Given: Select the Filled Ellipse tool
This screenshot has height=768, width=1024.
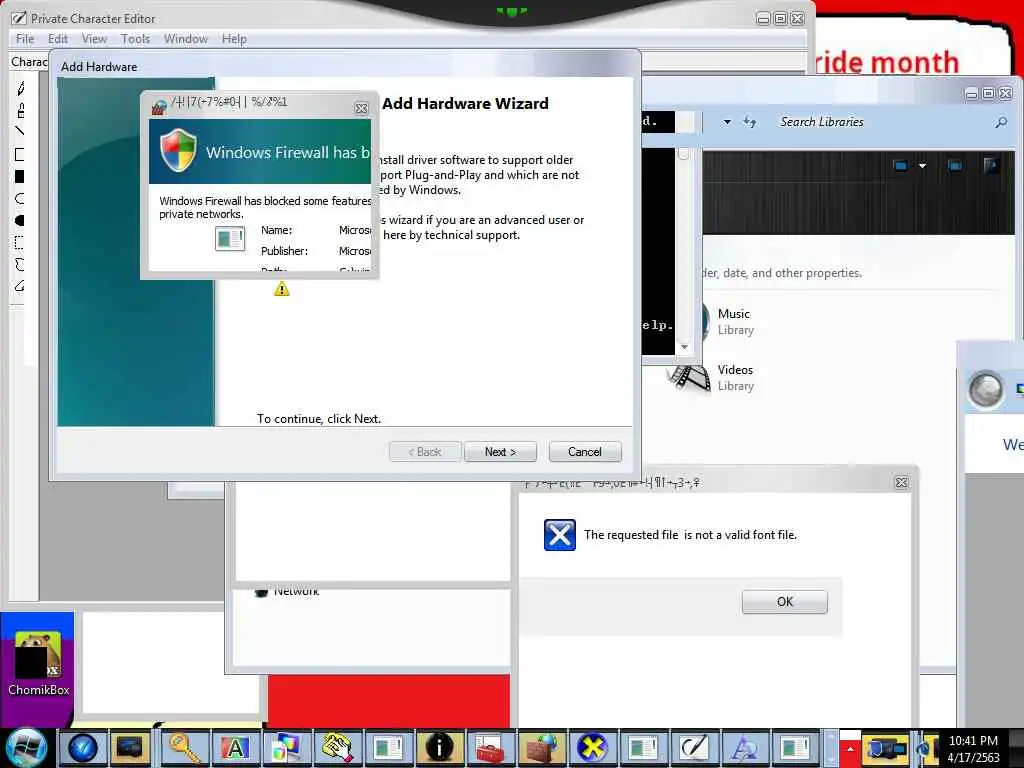Looking at the screenshot, I should 20,221.
